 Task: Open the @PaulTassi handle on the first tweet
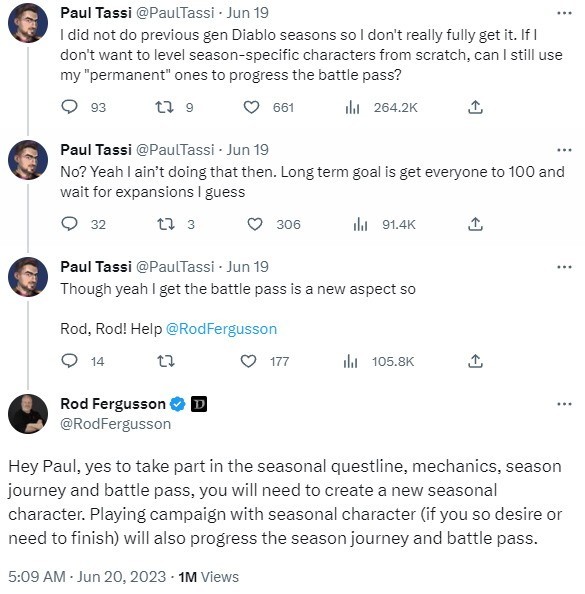(175, 13)
